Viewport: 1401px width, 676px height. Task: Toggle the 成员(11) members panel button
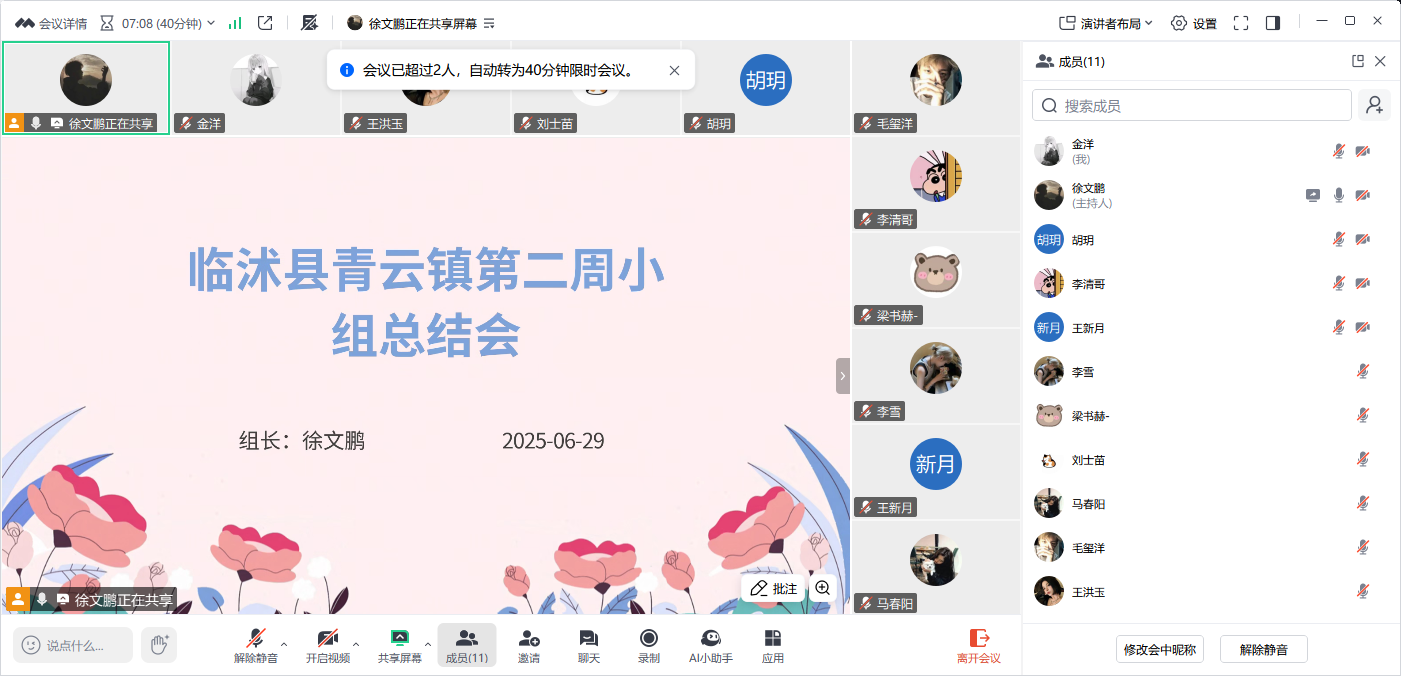pos(466,645)
